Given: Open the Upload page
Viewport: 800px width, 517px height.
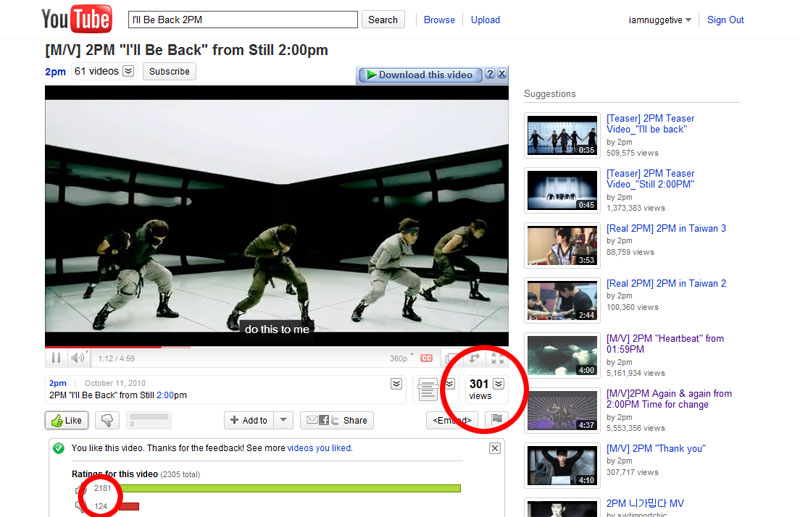Looking at the screenshot, I should click(x=485, y=20).
